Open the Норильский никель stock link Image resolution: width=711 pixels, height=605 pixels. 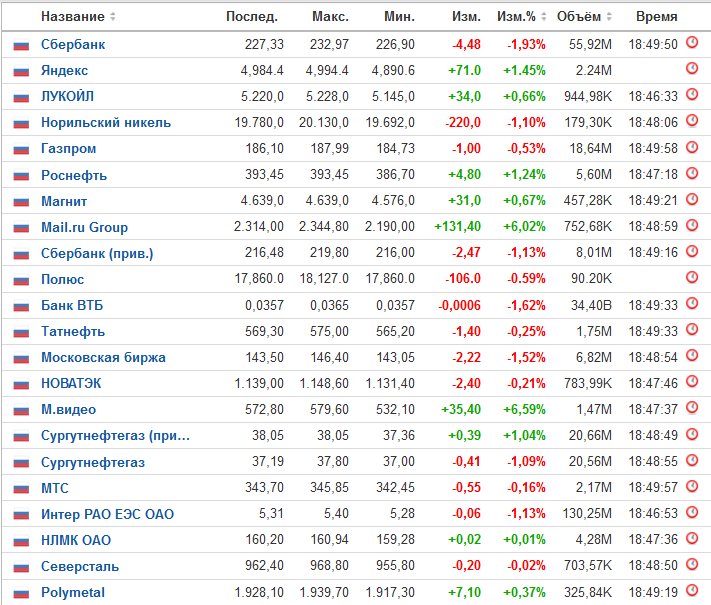pyautogui.click(x=106, y=122)
